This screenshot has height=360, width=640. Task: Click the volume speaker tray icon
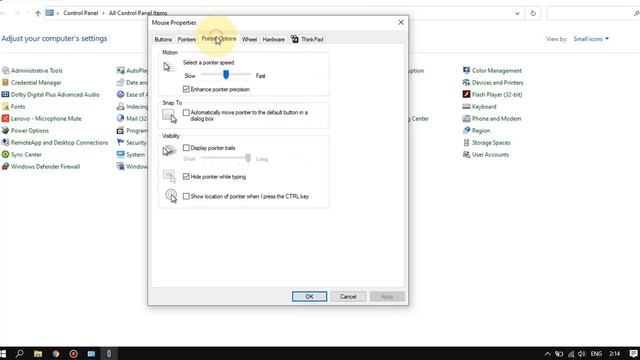tap(582, 353)
